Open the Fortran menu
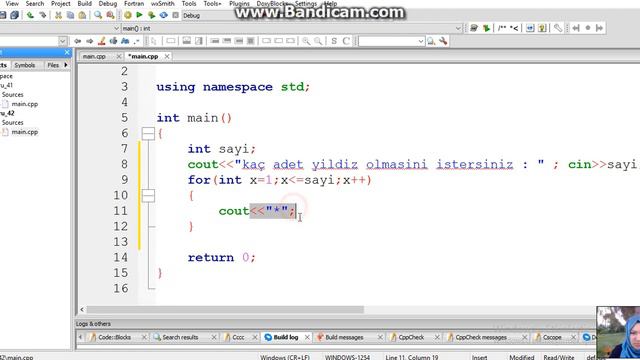This screenshot has height=360, width=640. pos(134,4)
